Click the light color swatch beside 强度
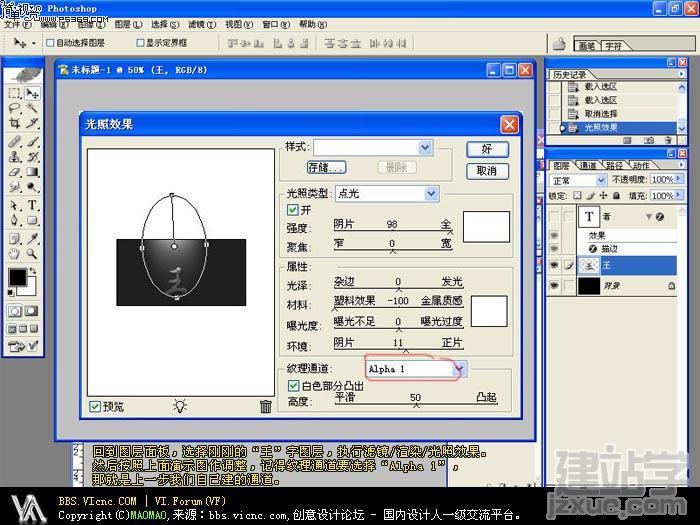The height and width of the screenshot is (525, 700). 486,227
